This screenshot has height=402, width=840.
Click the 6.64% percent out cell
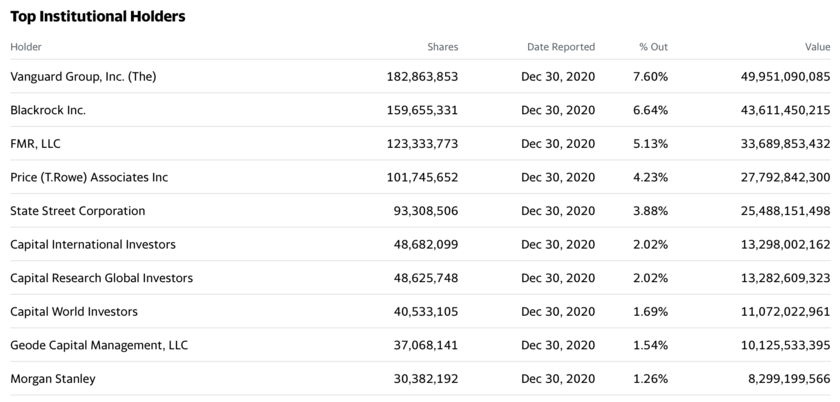tap(650, 110)
